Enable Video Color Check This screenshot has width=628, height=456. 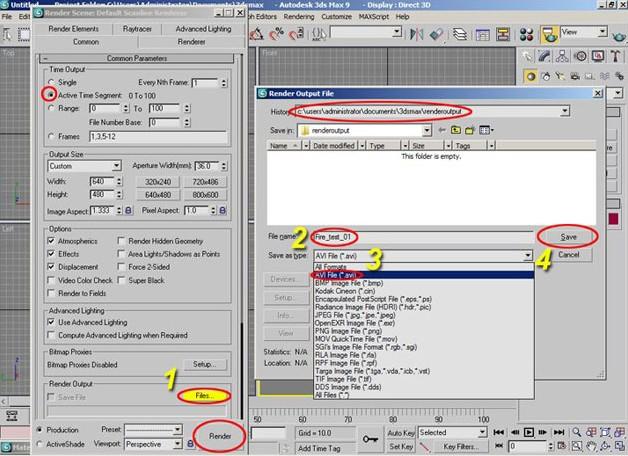pyautogui.click(x=51, y=280)
